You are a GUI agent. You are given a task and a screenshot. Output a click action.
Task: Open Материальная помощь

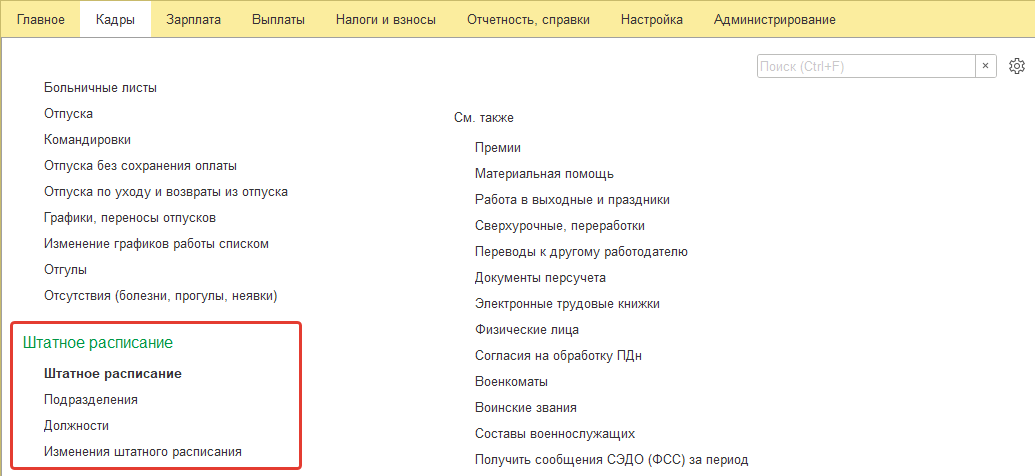(545, 174)
